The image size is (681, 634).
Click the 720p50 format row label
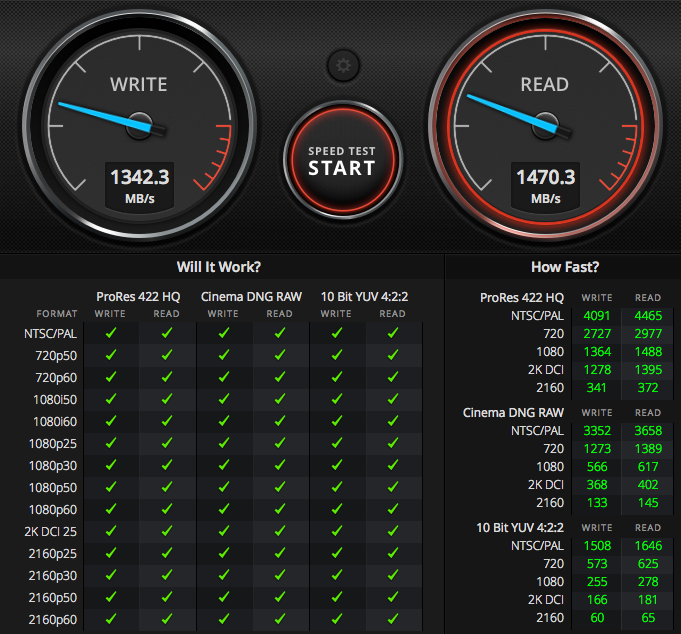[x=56, y=356]
